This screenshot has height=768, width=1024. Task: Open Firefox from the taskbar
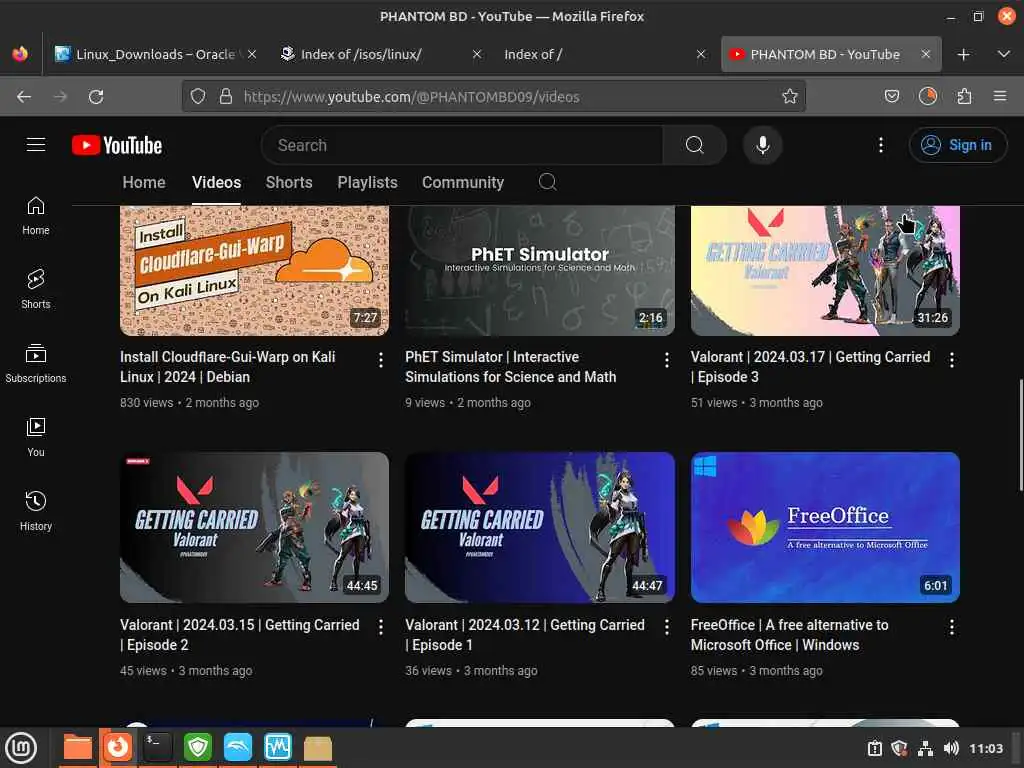(118, 747)
